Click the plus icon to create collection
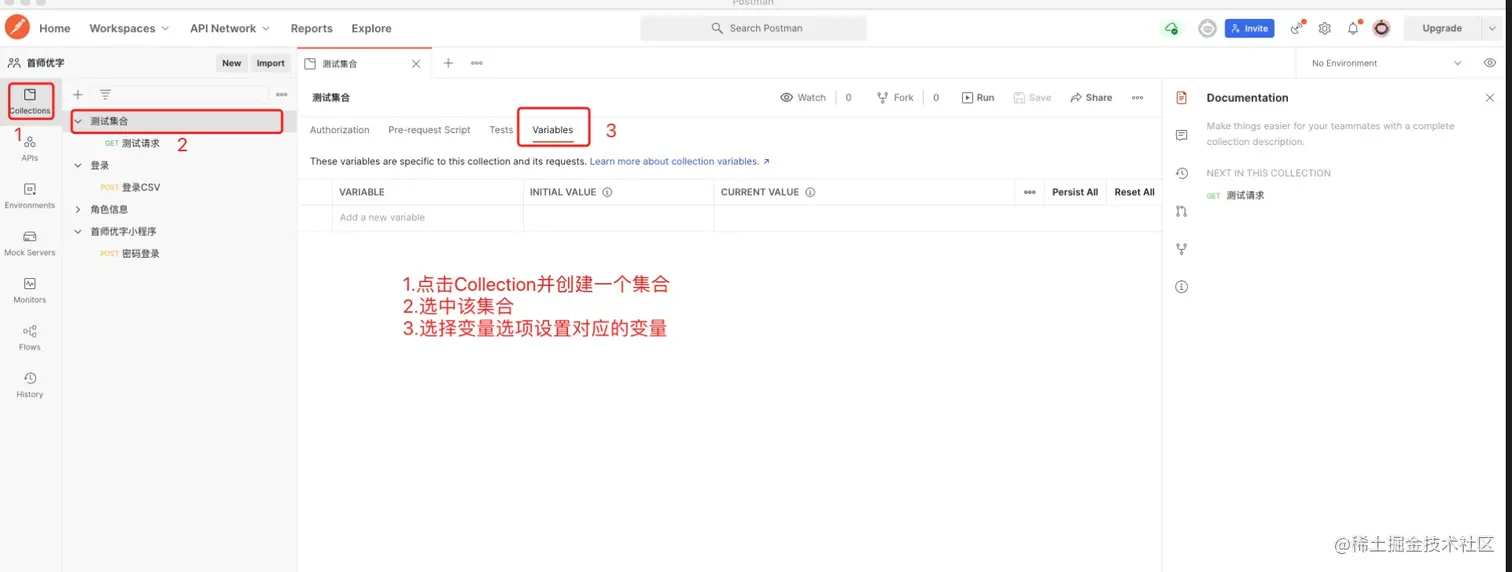Viewport: 1512px width, 572px height. point(78,94)
